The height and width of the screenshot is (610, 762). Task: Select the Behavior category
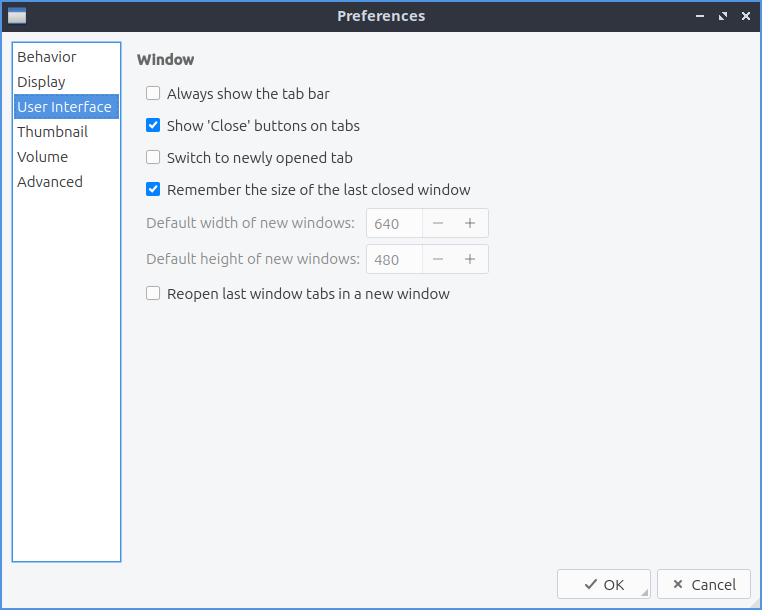click(47, 57)
